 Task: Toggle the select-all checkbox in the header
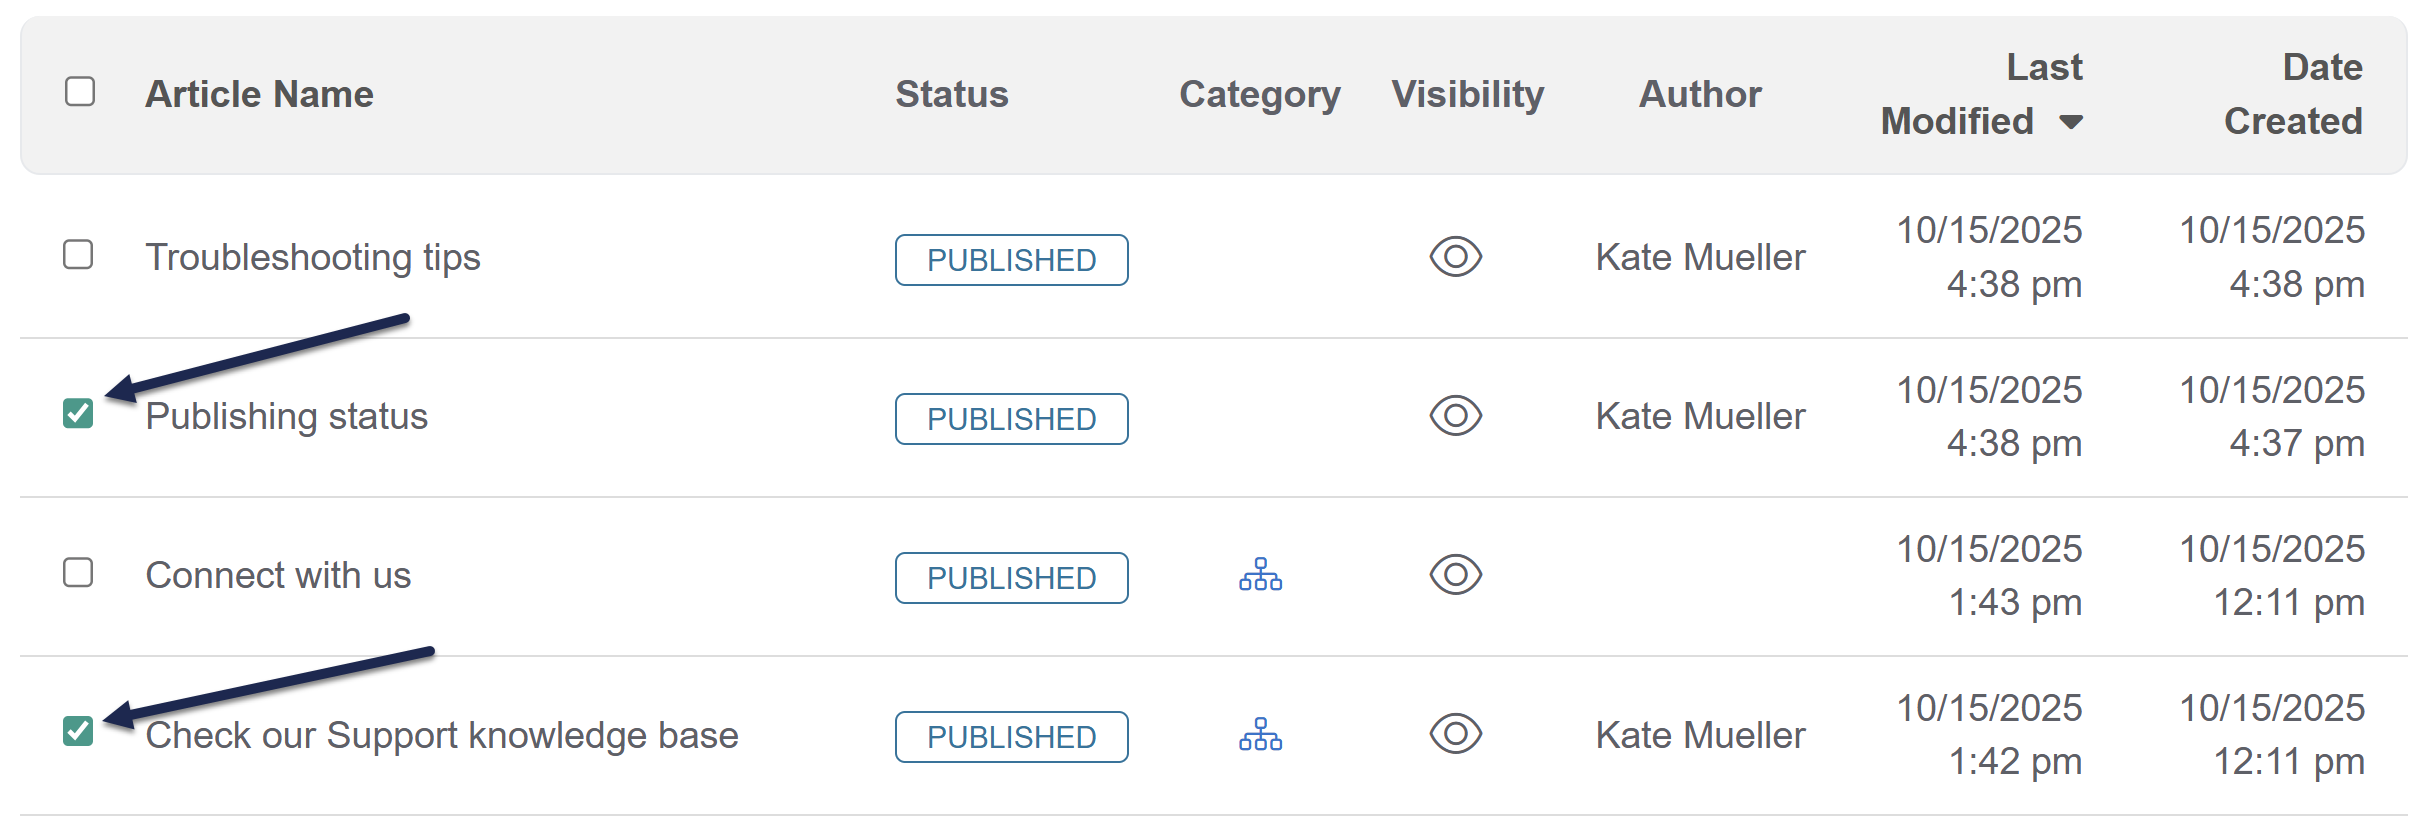(80, 92)
